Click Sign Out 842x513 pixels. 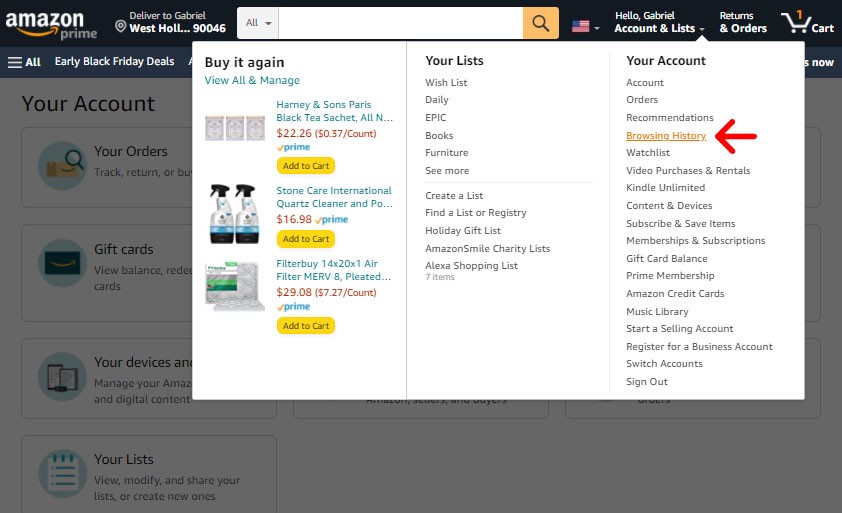click(x=647, y=381)
